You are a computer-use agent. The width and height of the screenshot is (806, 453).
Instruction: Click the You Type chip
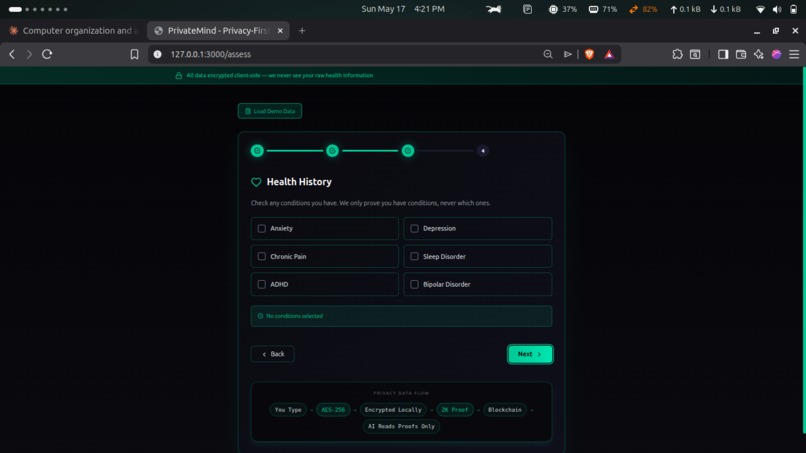288,410
